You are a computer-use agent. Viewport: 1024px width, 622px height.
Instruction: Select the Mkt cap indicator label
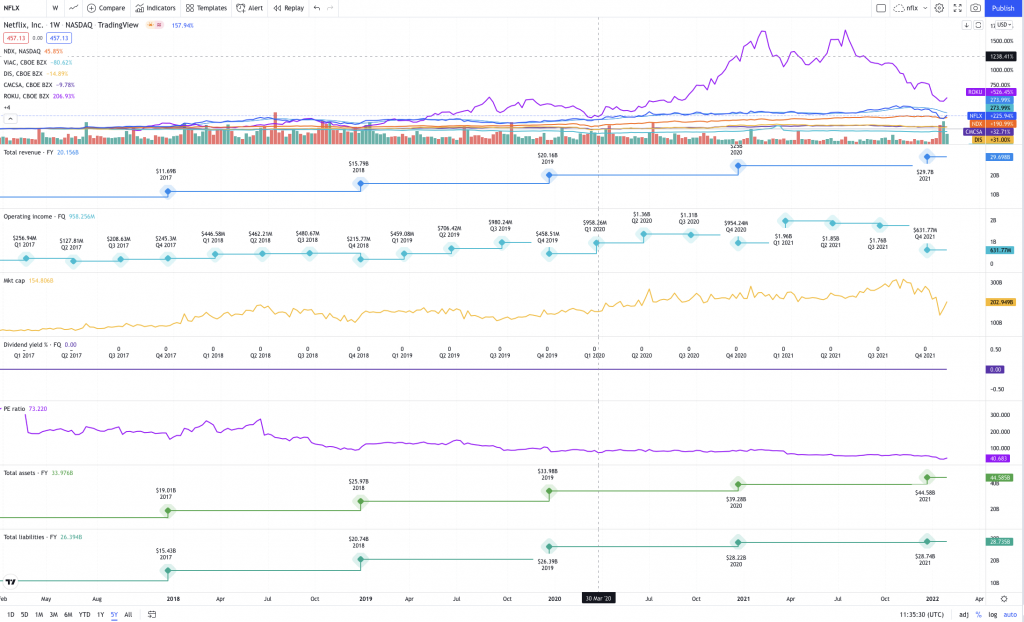coord(14,280)
